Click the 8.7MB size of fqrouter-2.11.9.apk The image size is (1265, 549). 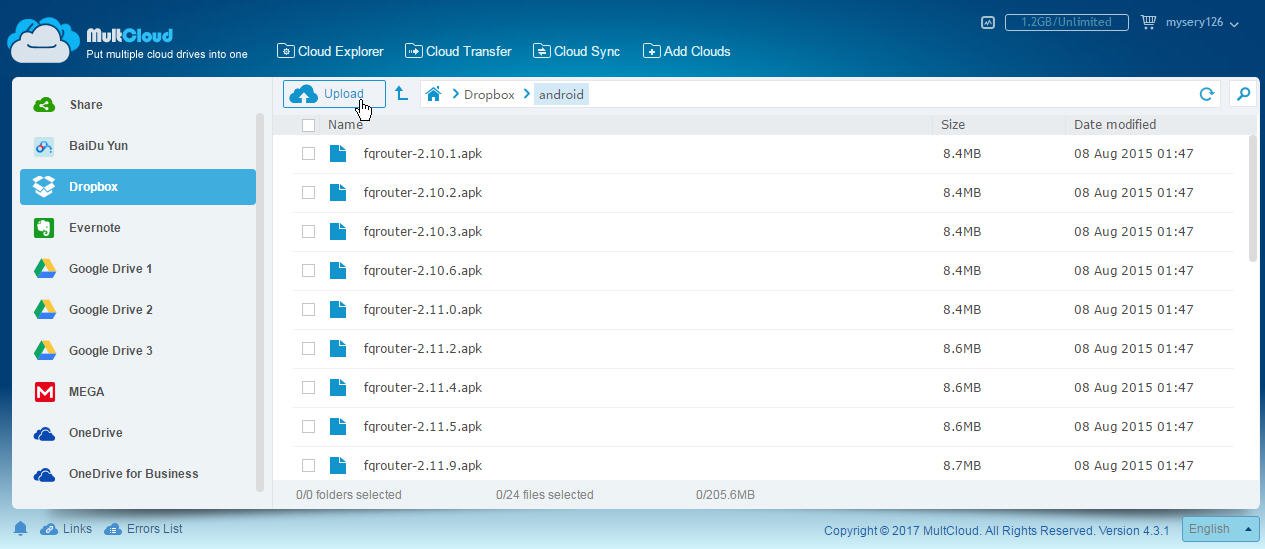[x=962, y=465]
